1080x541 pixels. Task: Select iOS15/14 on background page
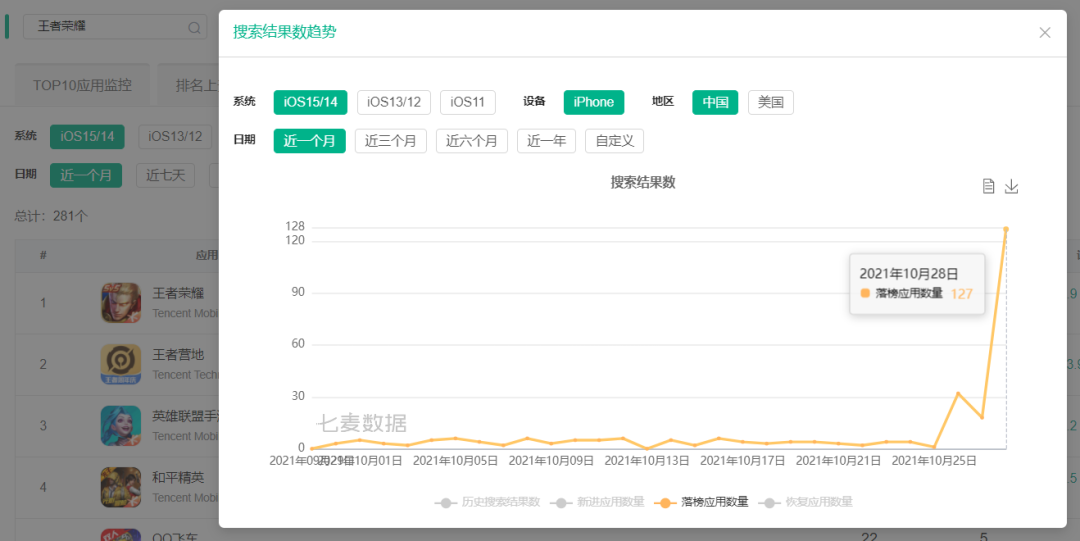87,136
